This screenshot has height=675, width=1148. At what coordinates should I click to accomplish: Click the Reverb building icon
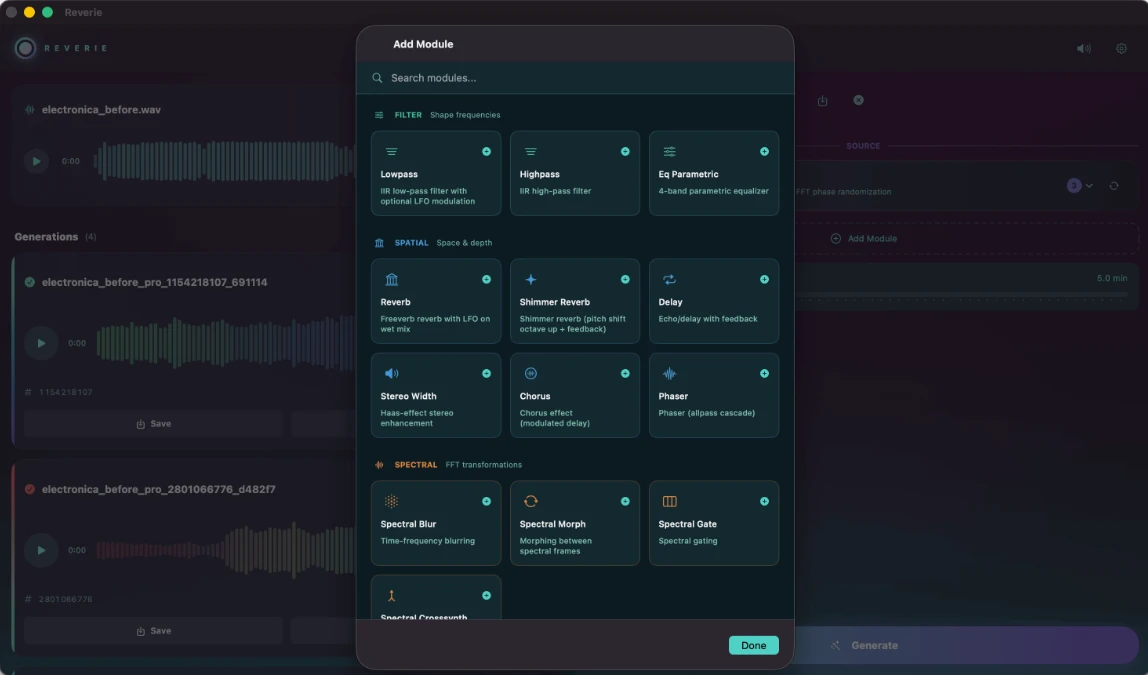[x=392, y=280]
